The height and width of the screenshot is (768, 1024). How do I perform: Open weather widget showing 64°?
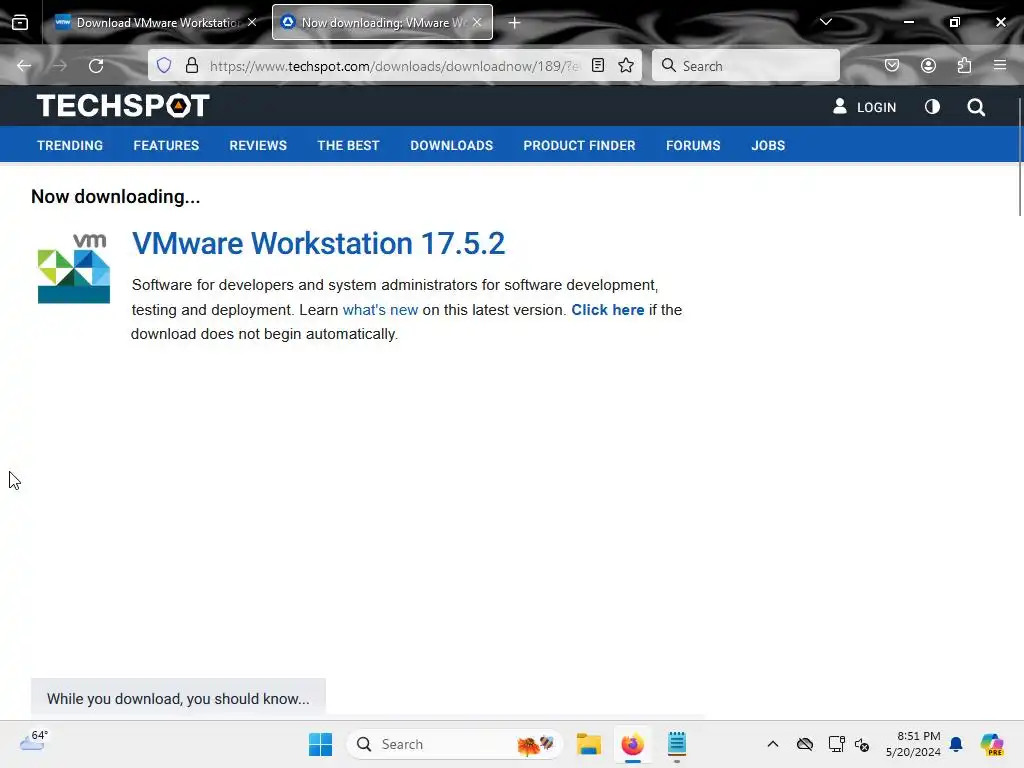pos(34,741)
